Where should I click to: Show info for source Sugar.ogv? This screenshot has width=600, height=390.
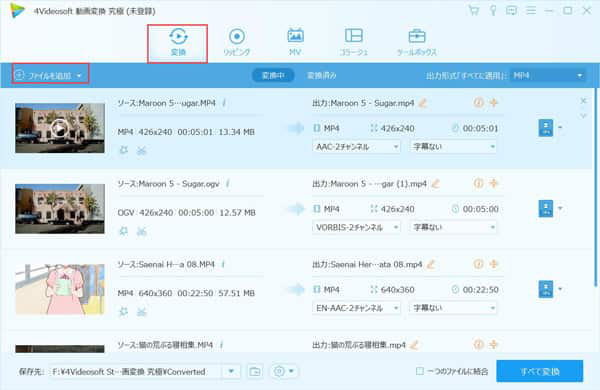[228, 184]
